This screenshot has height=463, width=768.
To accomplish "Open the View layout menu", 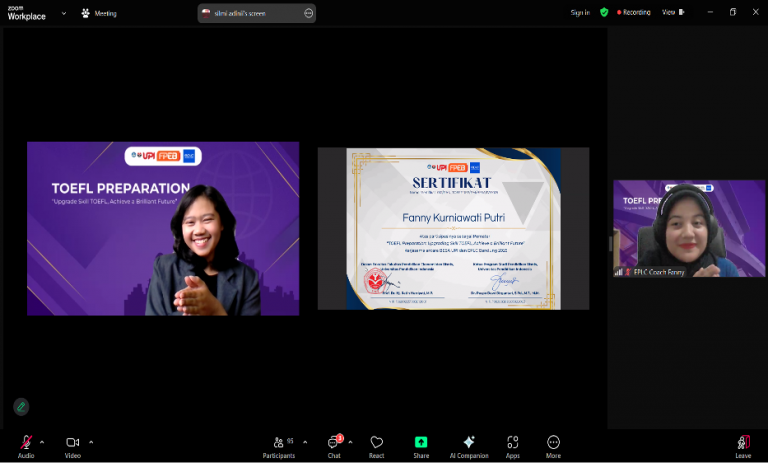I will tap(673, 12).
